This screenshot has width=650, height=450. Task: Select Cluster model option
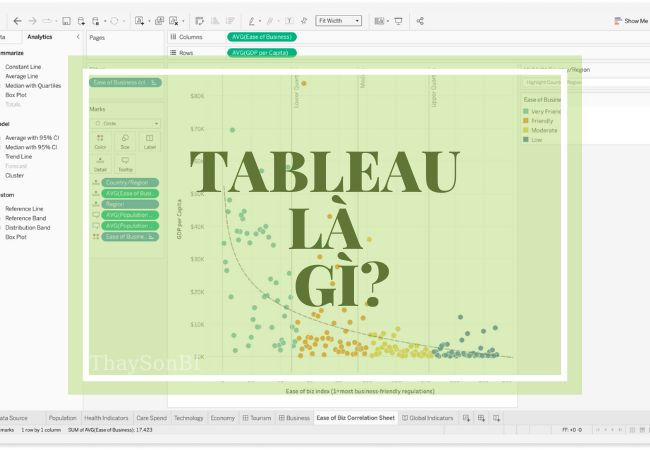point(15,176)
